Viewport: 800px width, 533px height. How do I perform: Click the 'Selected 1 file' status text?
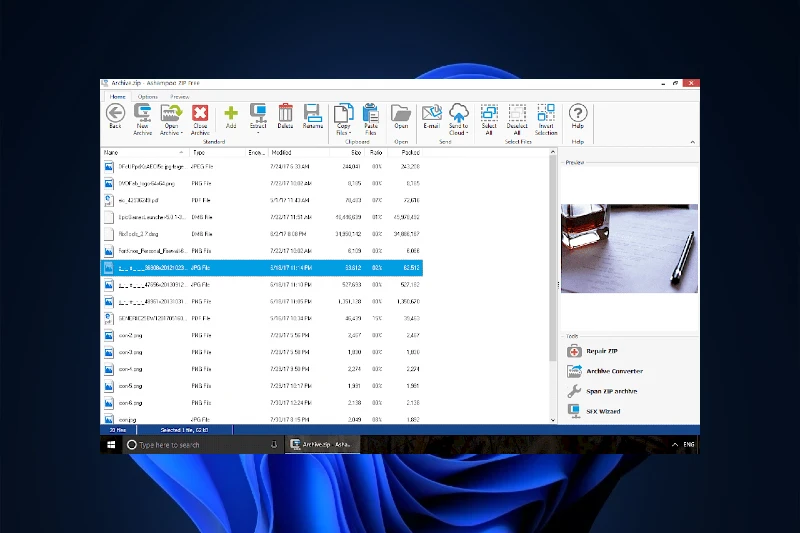184,430
